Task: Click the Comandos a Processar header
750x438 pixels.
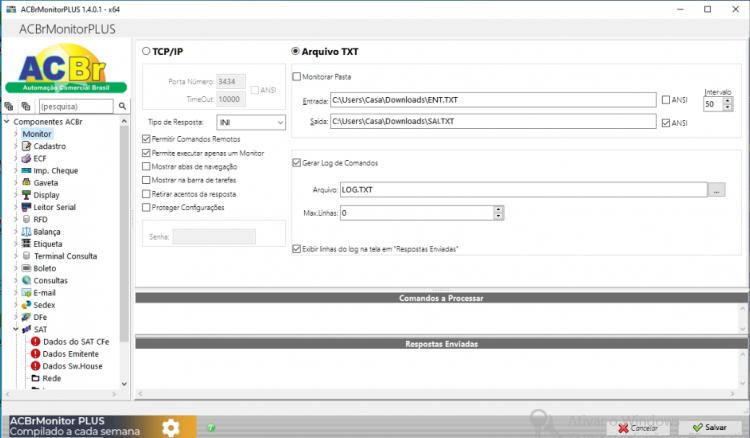Action: [441, 298]
